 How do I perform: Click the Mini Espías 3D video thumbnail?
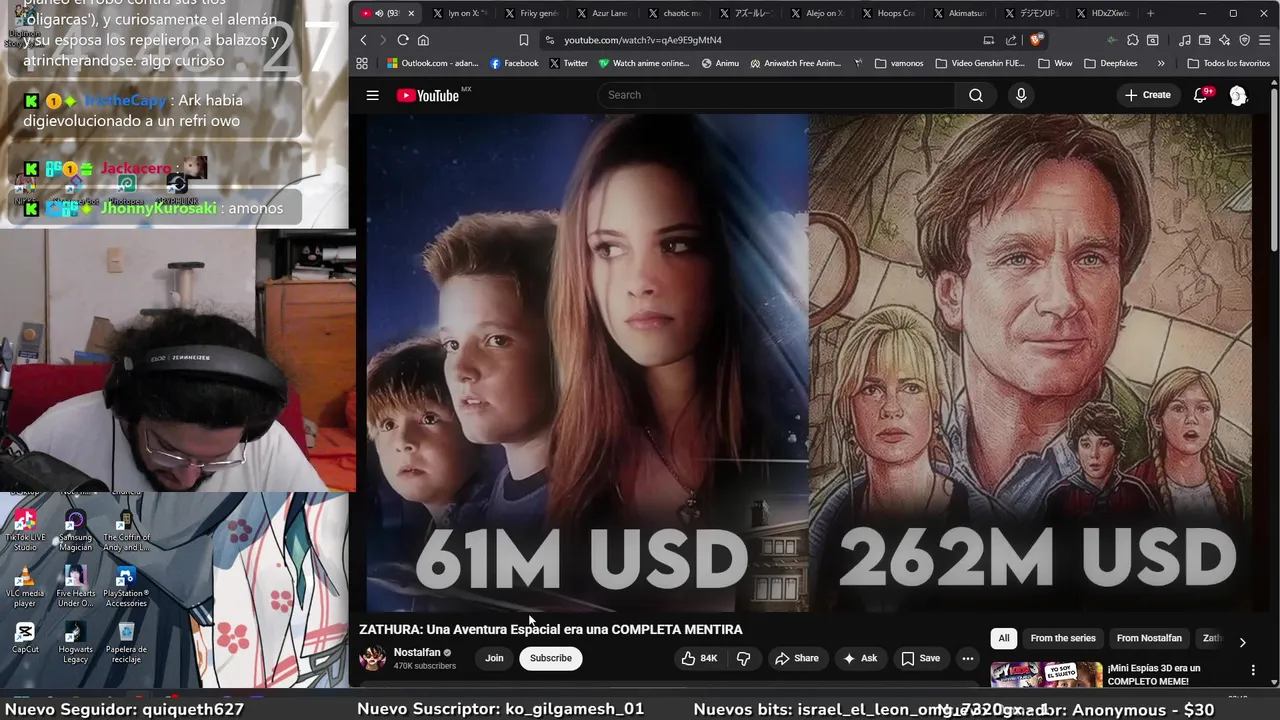[1046, 675]
